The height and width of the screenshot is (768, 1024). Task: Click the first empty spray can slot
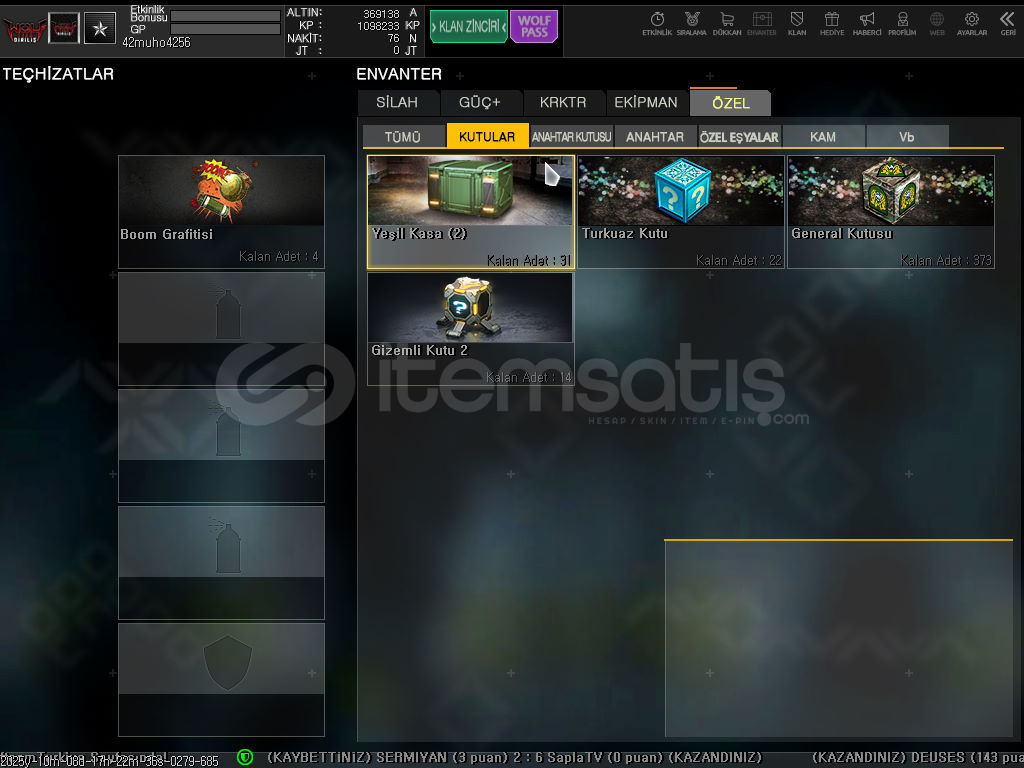pos(221,328)
